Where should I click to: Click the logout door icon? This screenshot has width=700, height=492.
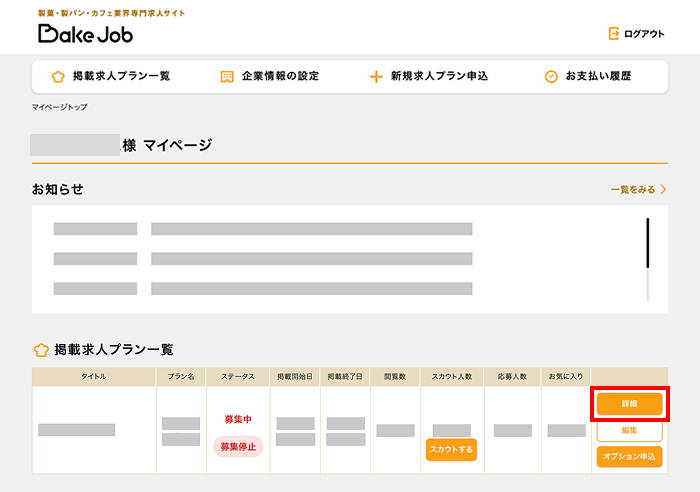(x=614, y=34)
